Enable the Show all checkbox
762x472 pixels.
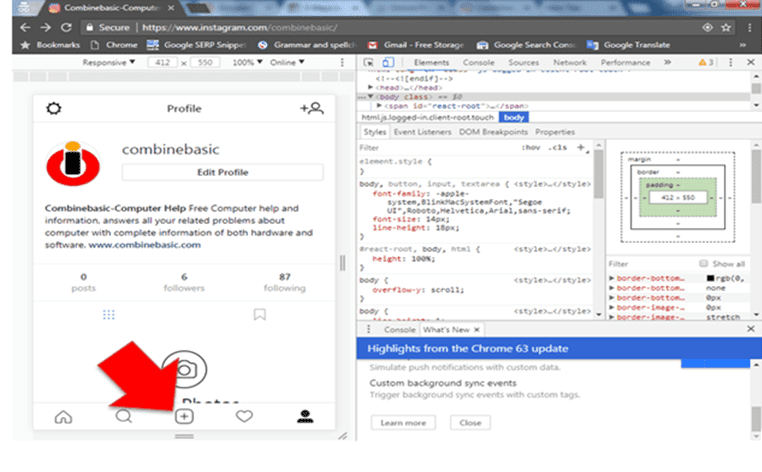point(703,263)
